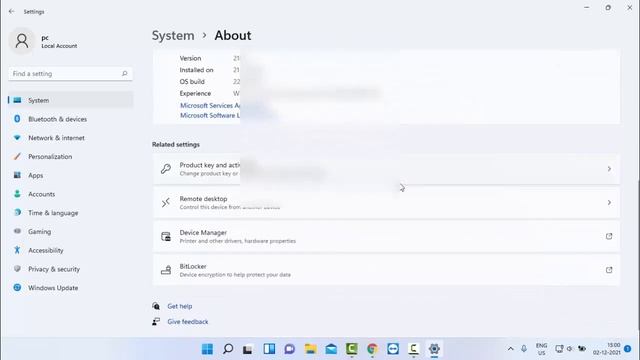Open Product key and activation
The image size is (640, 360).
[x=386, y=169]
